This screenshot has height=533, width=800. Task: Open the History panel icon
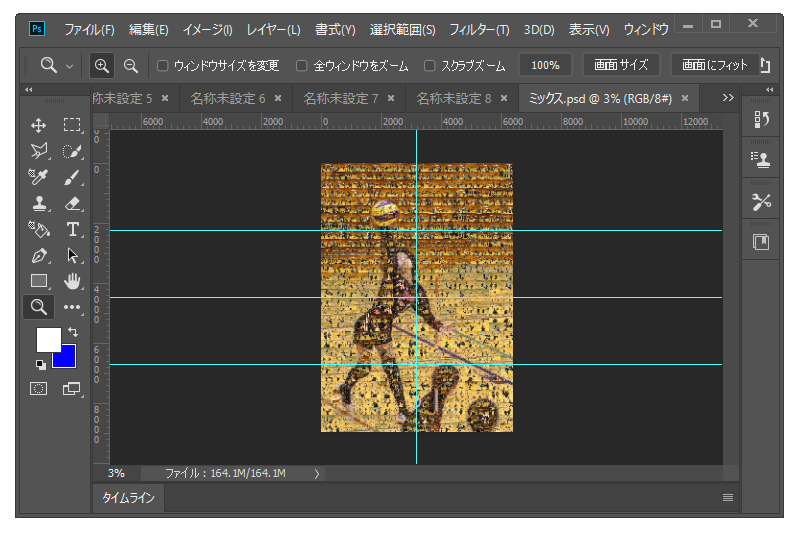point(761,119)
